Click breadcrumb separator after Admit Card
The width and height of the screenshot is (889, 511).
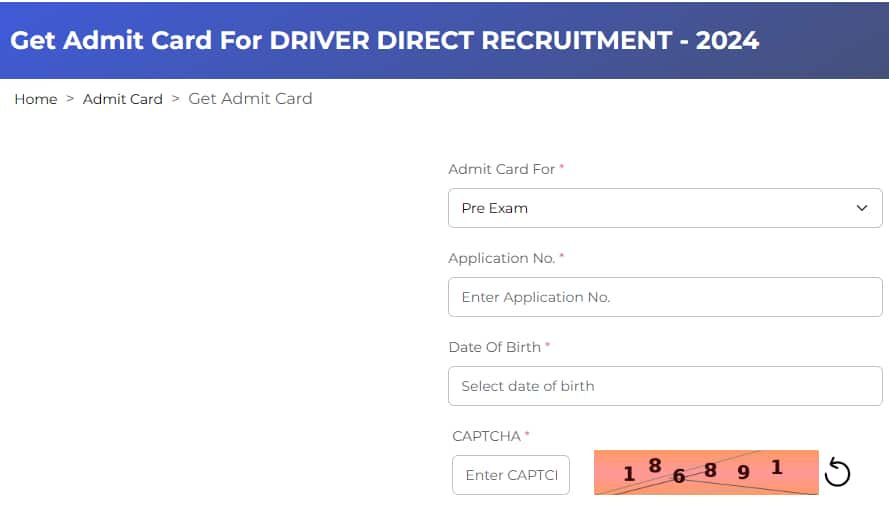tap(176, 99)
